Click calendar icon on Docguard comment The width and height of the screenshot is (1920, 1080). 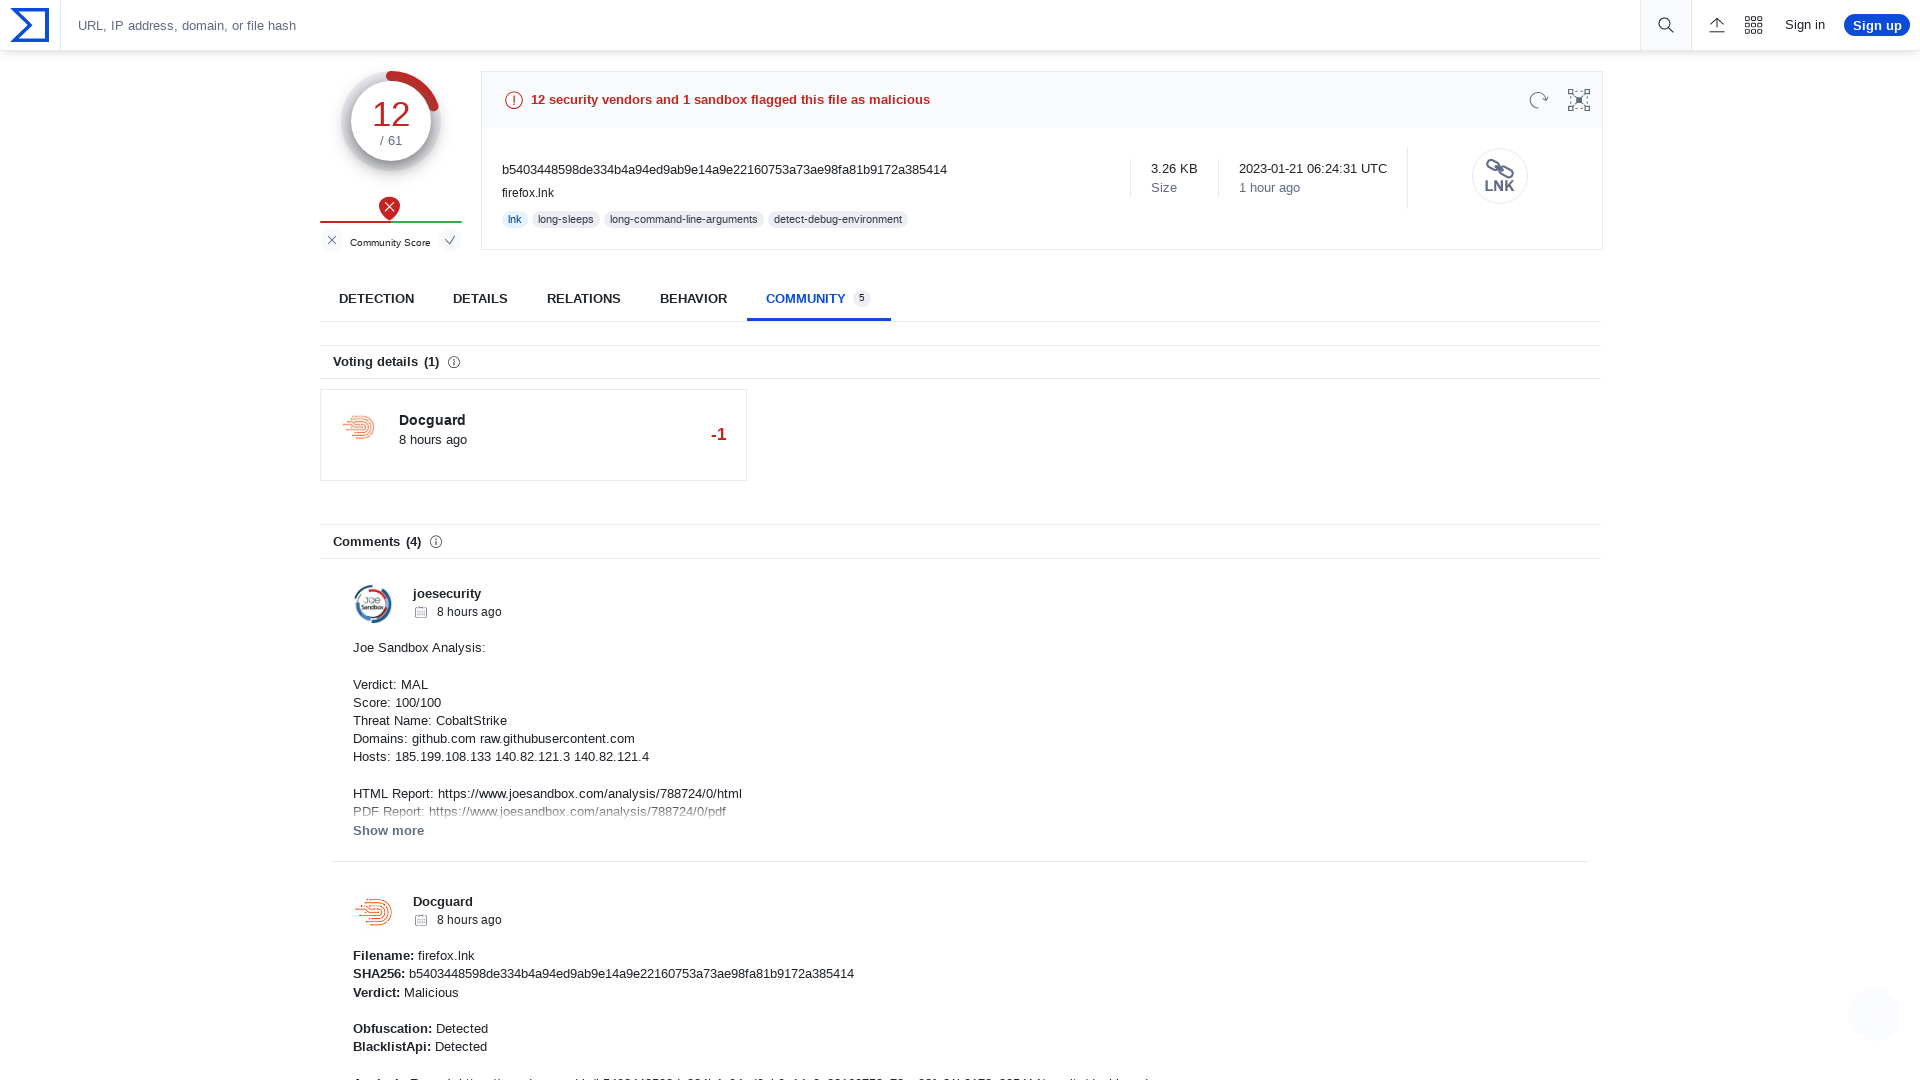[x=421, y=920]
